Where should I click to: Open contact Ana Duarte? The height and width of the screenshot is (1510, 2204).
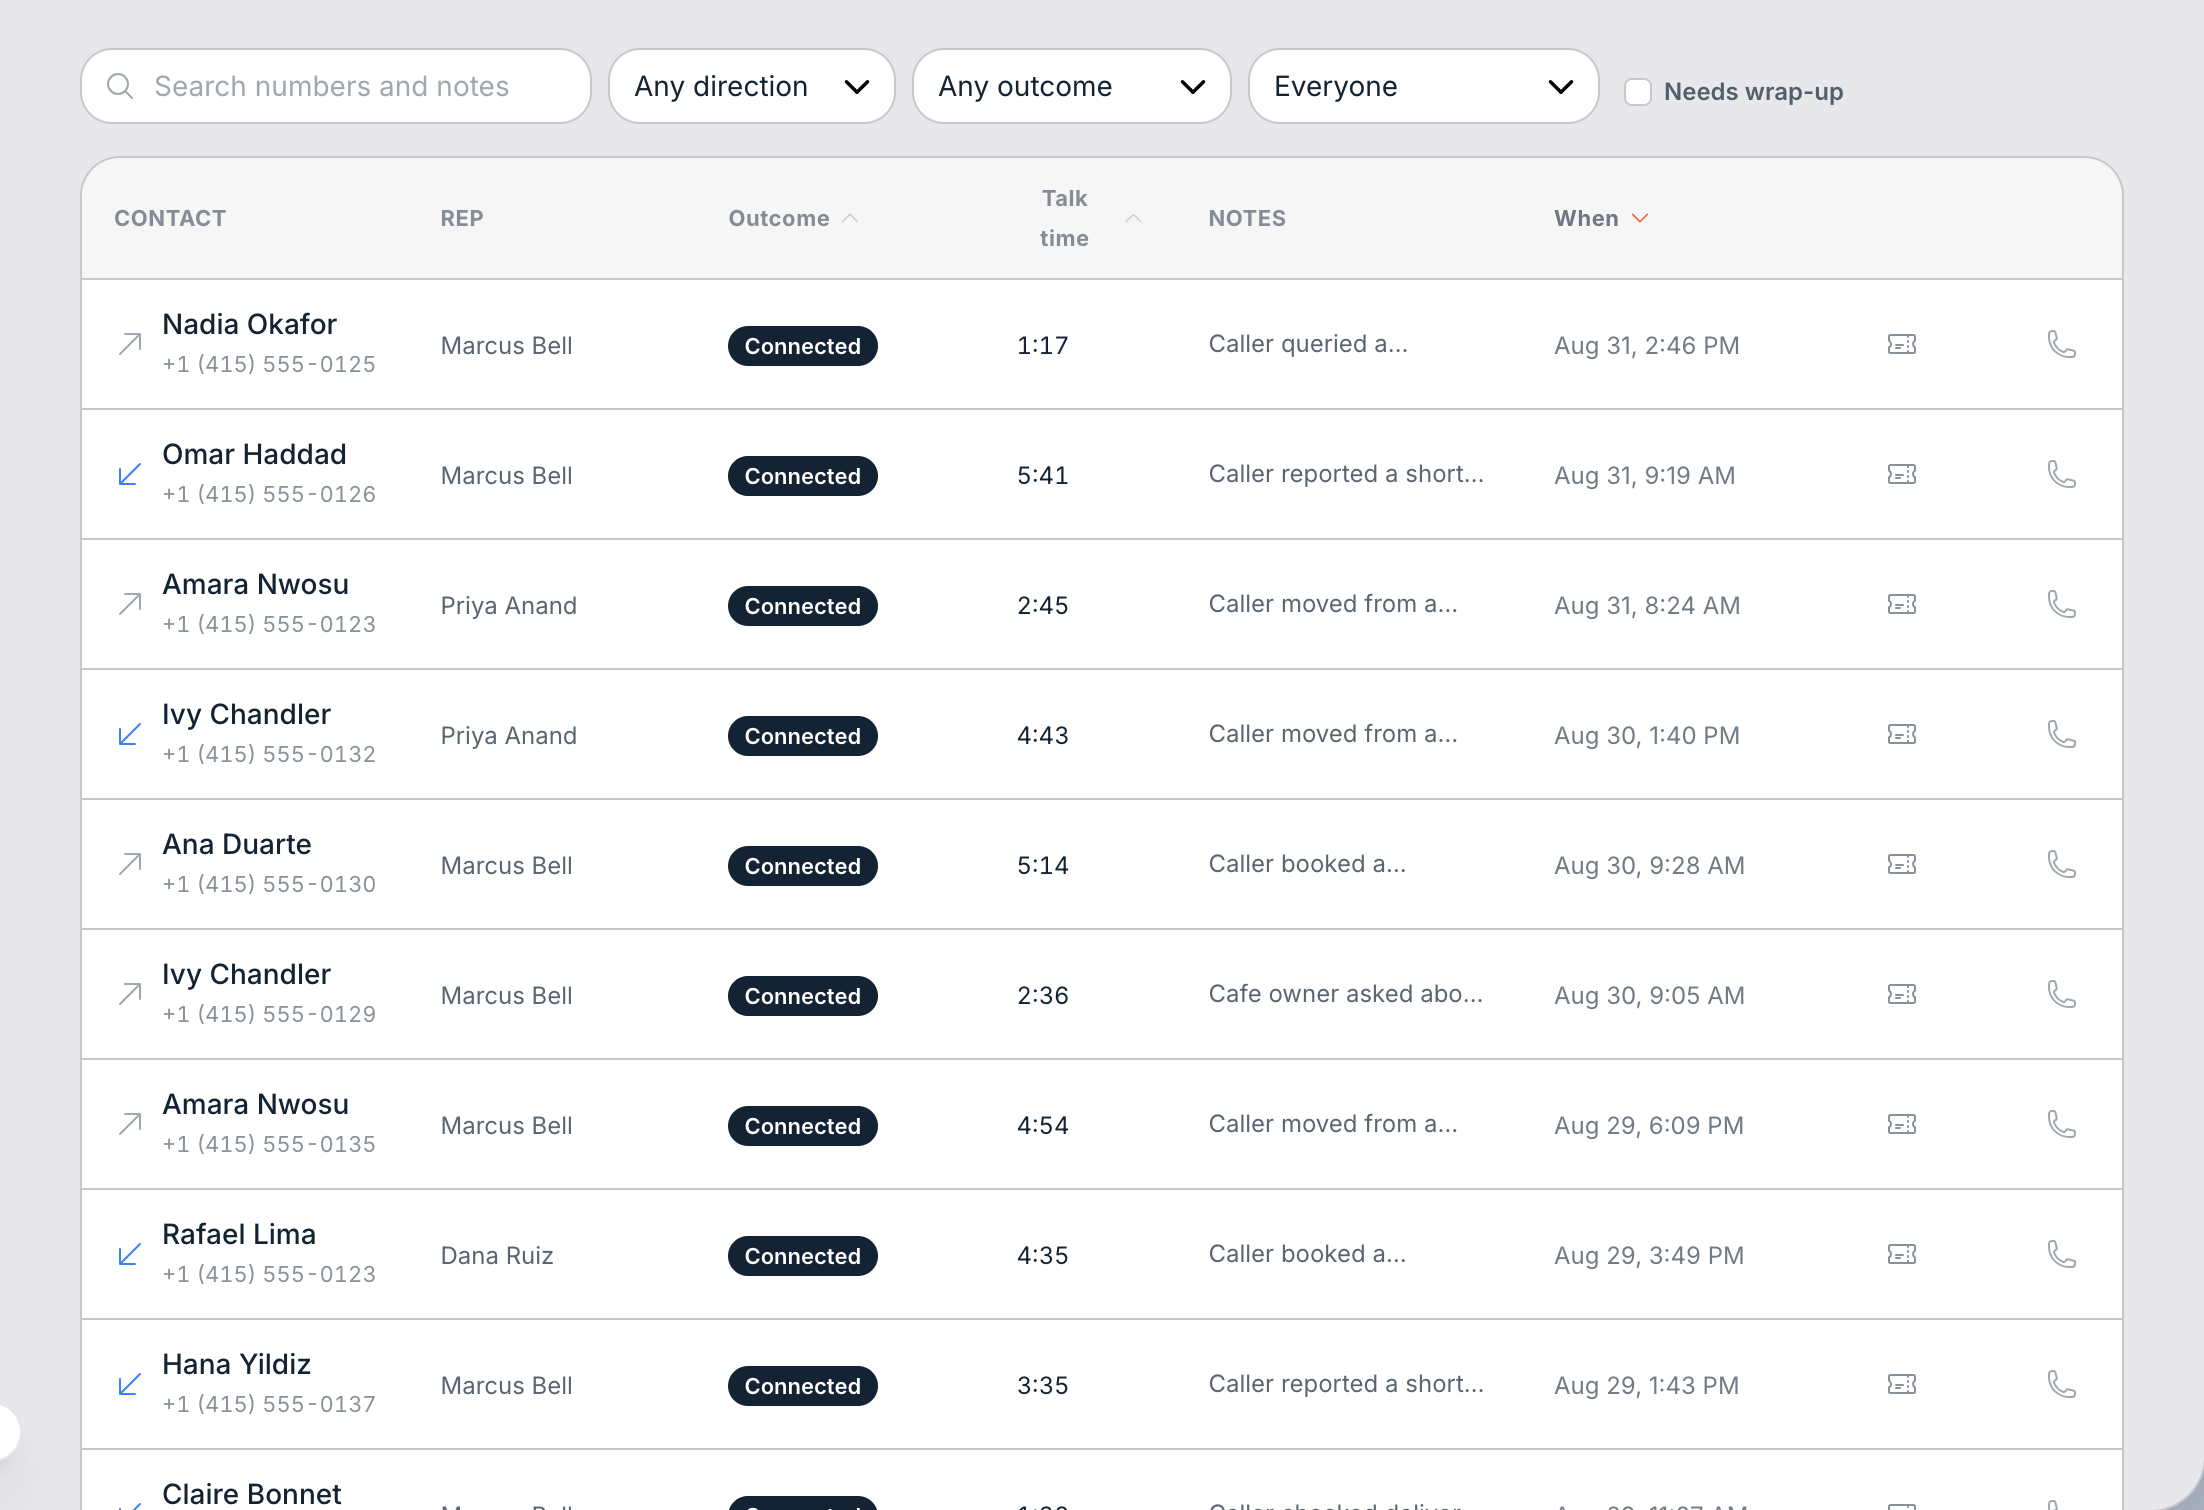(236, 844)
